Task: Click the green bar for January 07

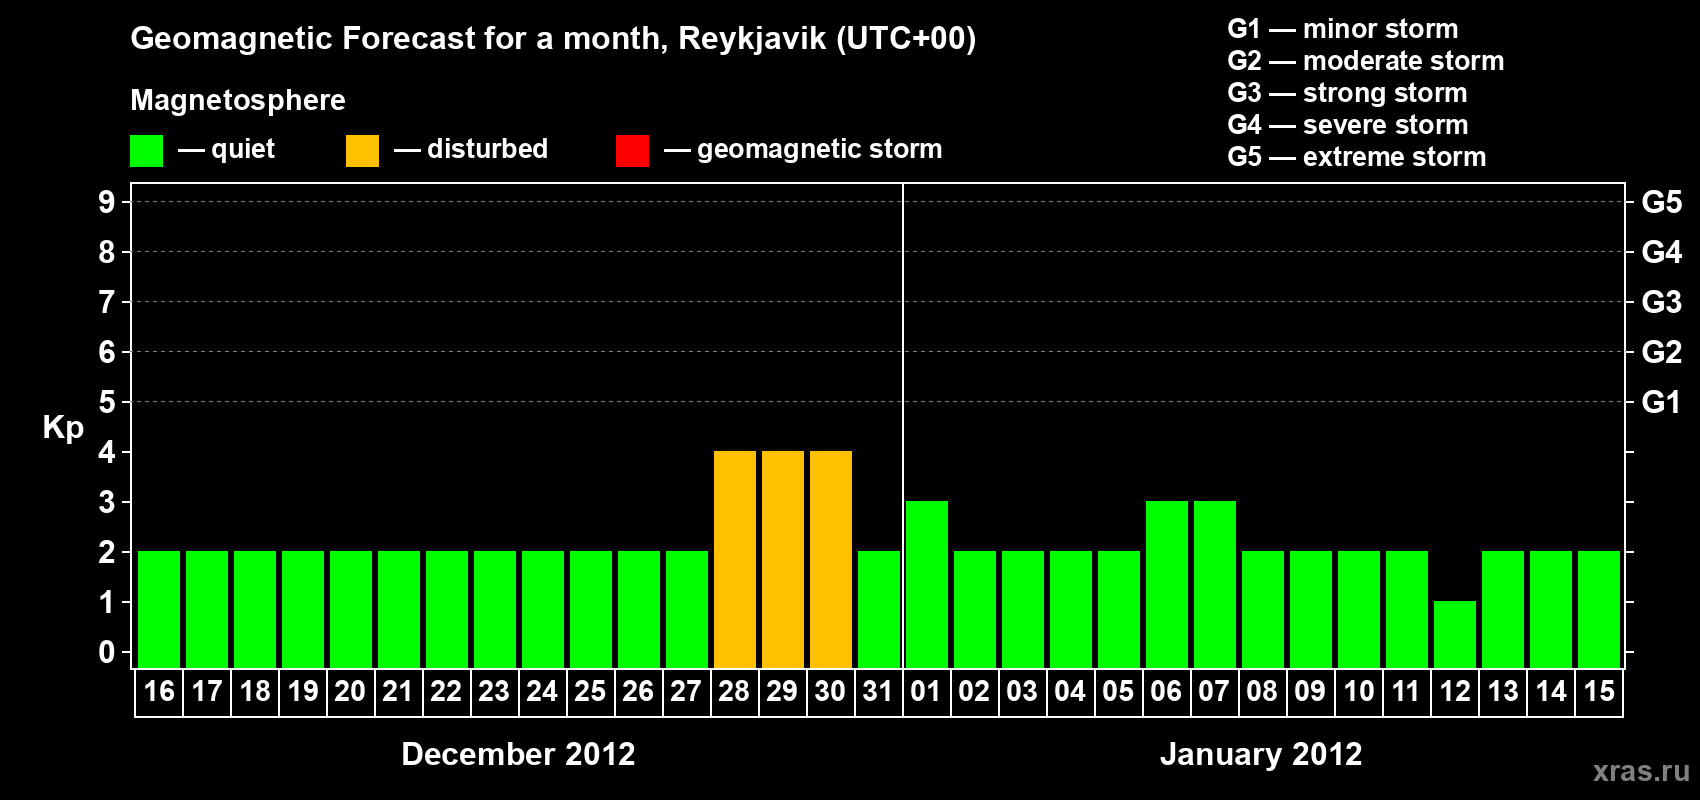Action: pos(1215,584)
